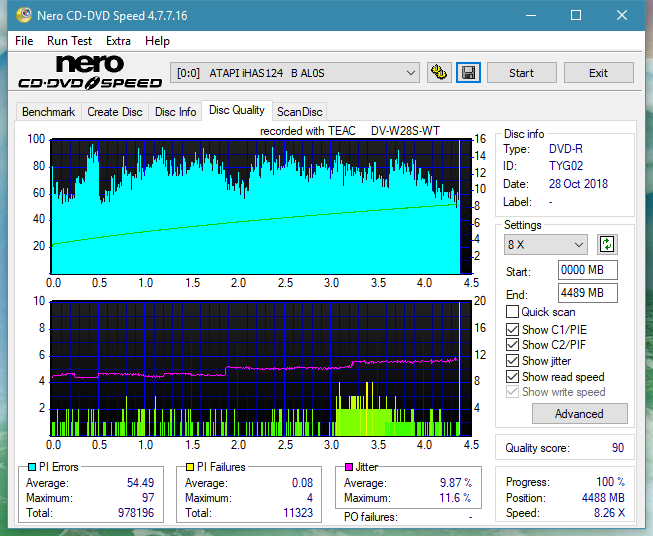
Task: Open the drive selection dropdown
Action: point(294,73)
